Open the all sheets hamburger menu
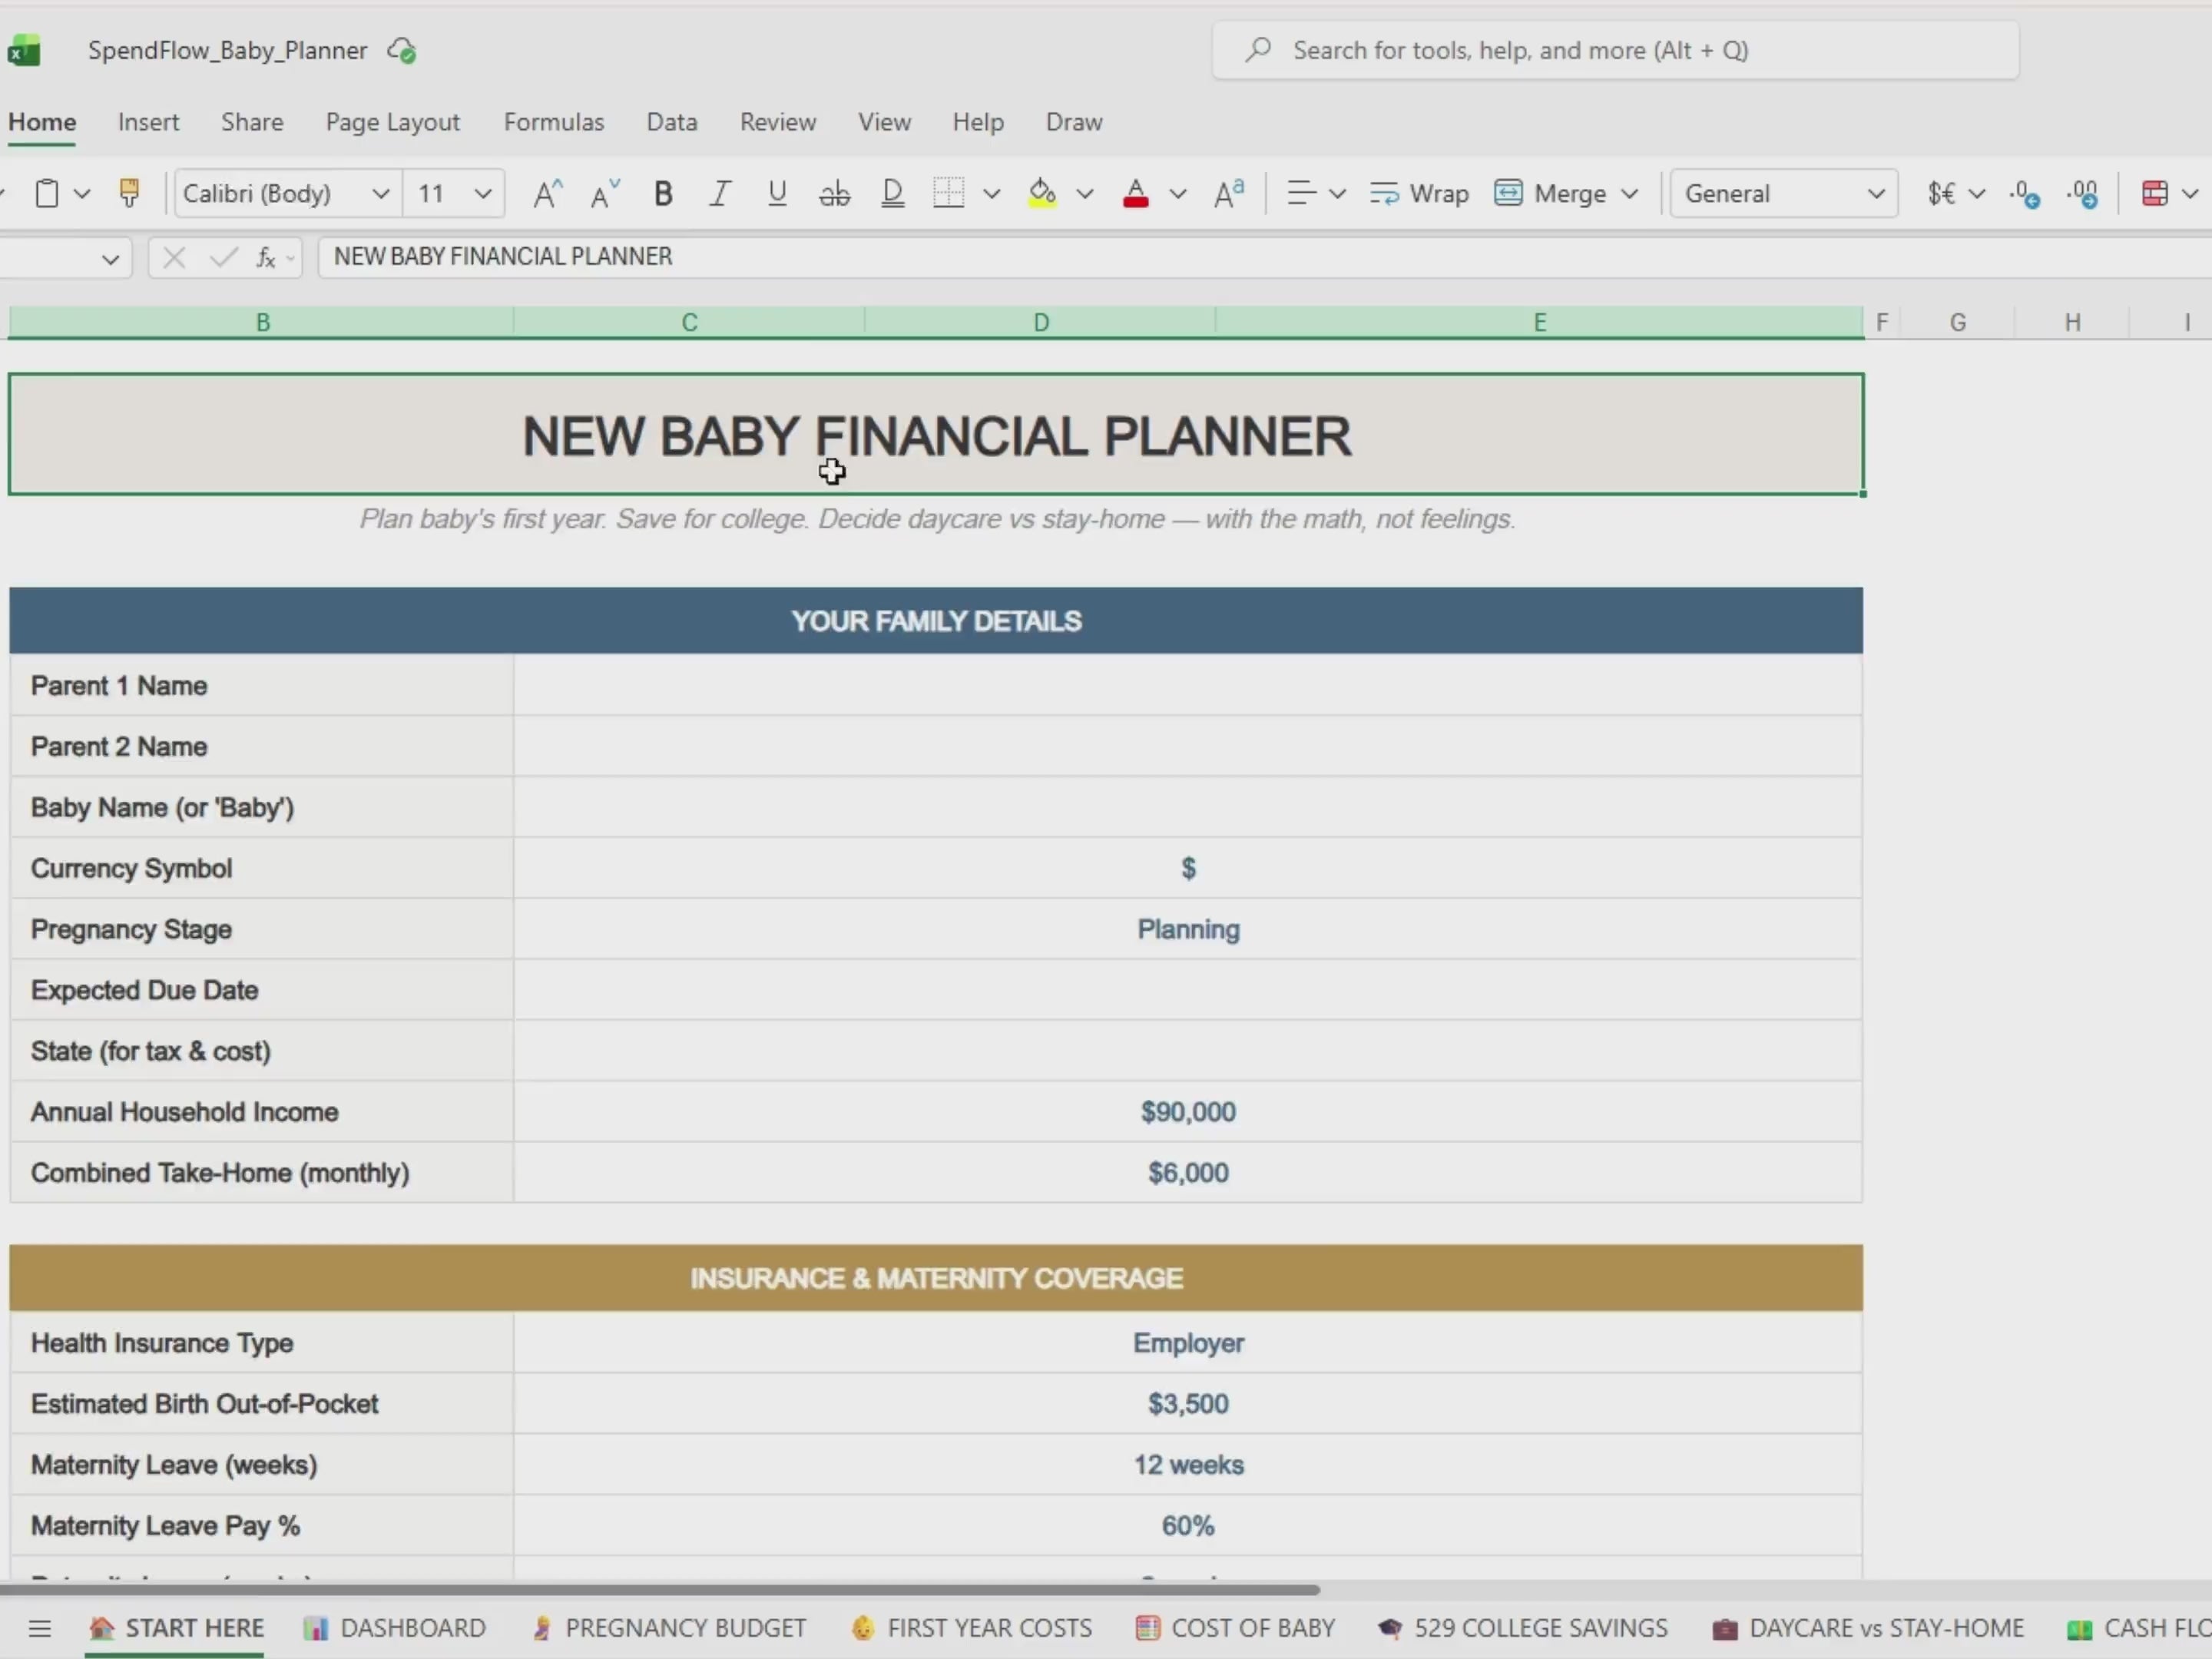 click(x=40, y=1629)
